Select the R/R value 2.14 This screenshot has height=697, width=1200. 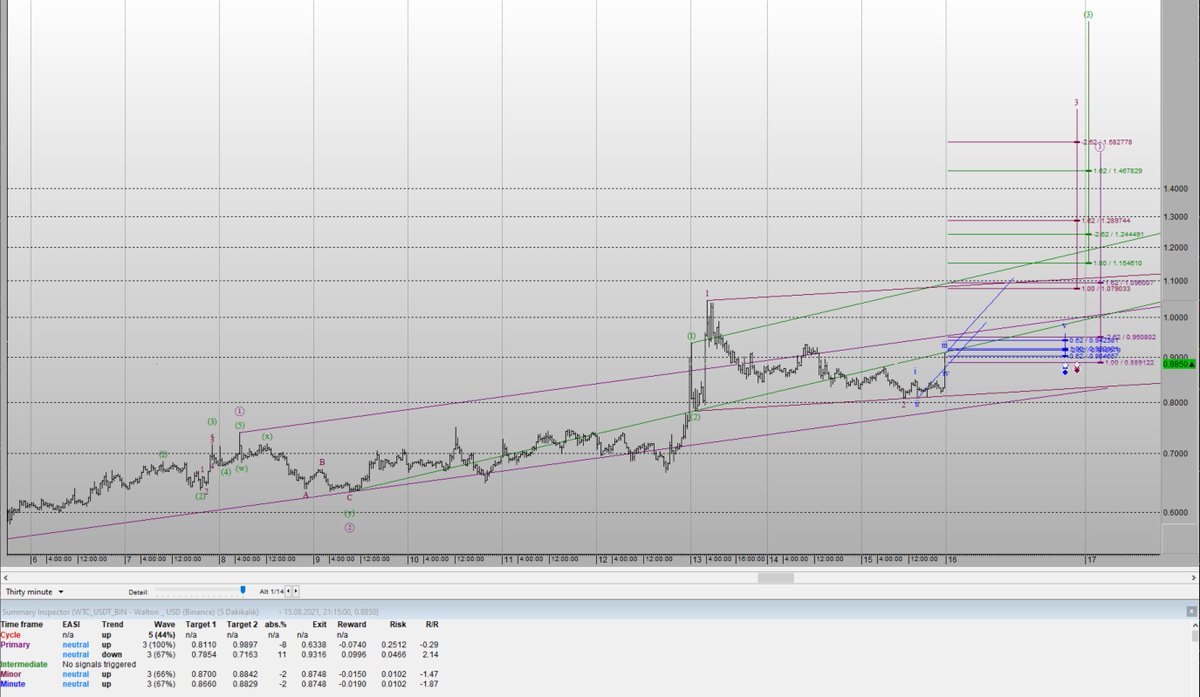coord(431,654)
